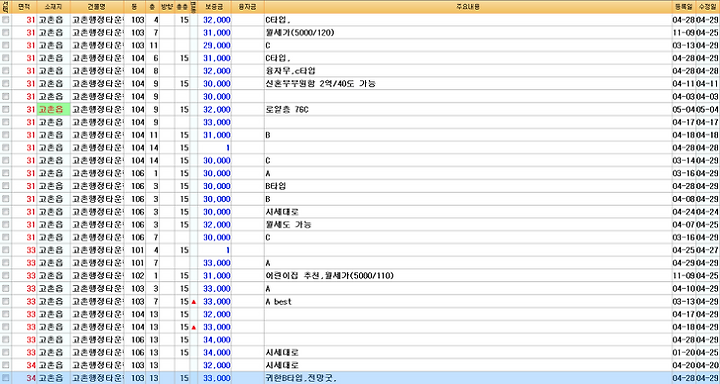This screenshot has height=384, width=720.
Task: Select checkbox of 어린이집 추천 listing
Action: pos(6,276)
